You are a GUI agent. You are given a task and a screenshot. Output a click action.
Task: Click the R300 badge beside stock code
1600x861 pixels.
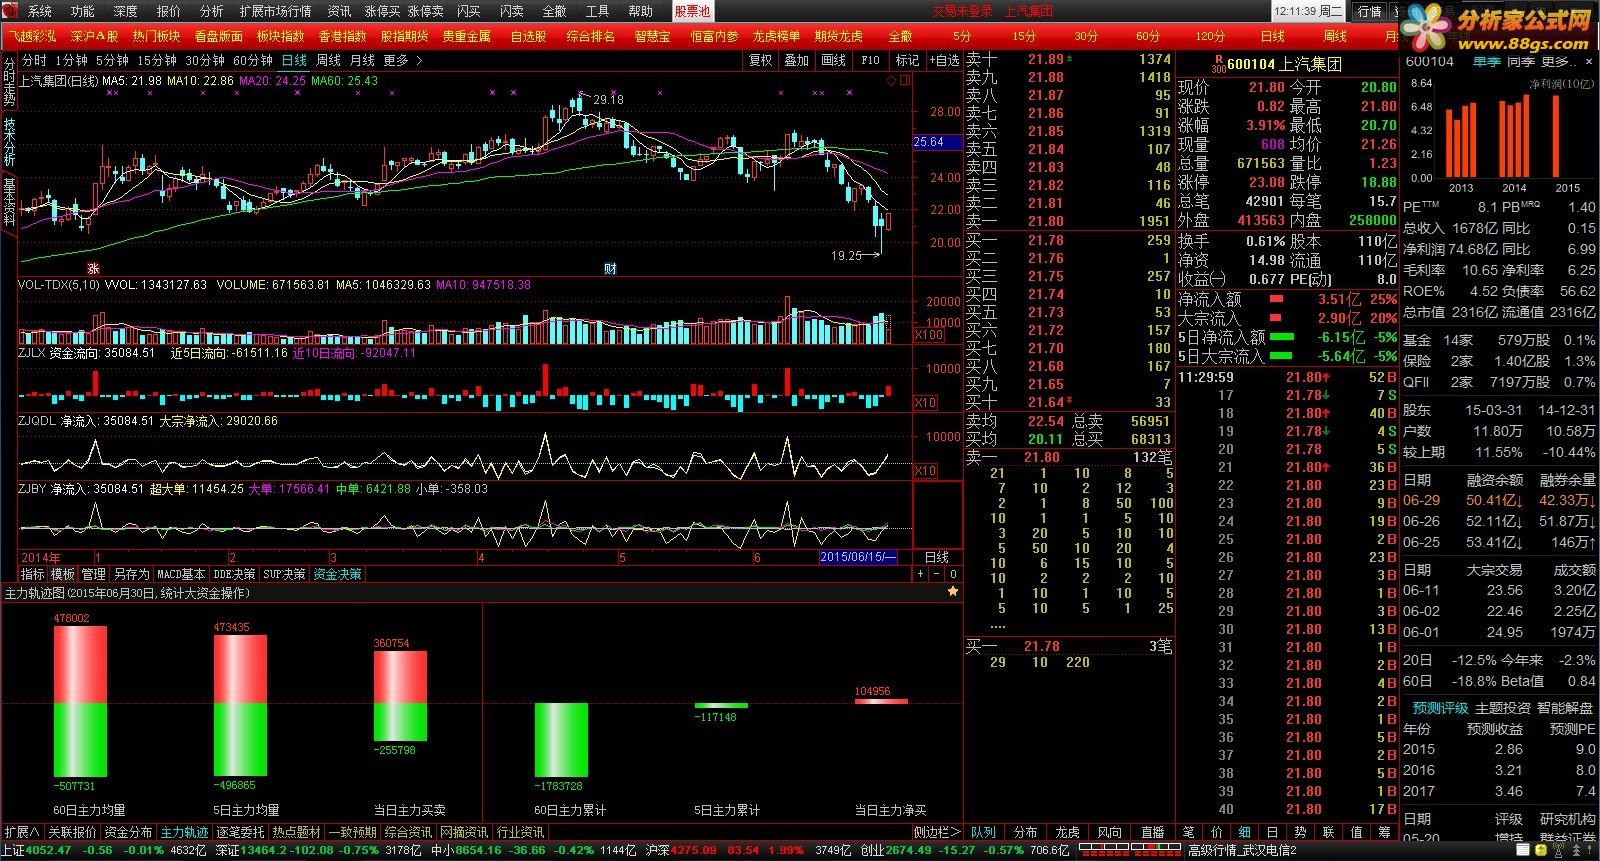(1218, 64)
